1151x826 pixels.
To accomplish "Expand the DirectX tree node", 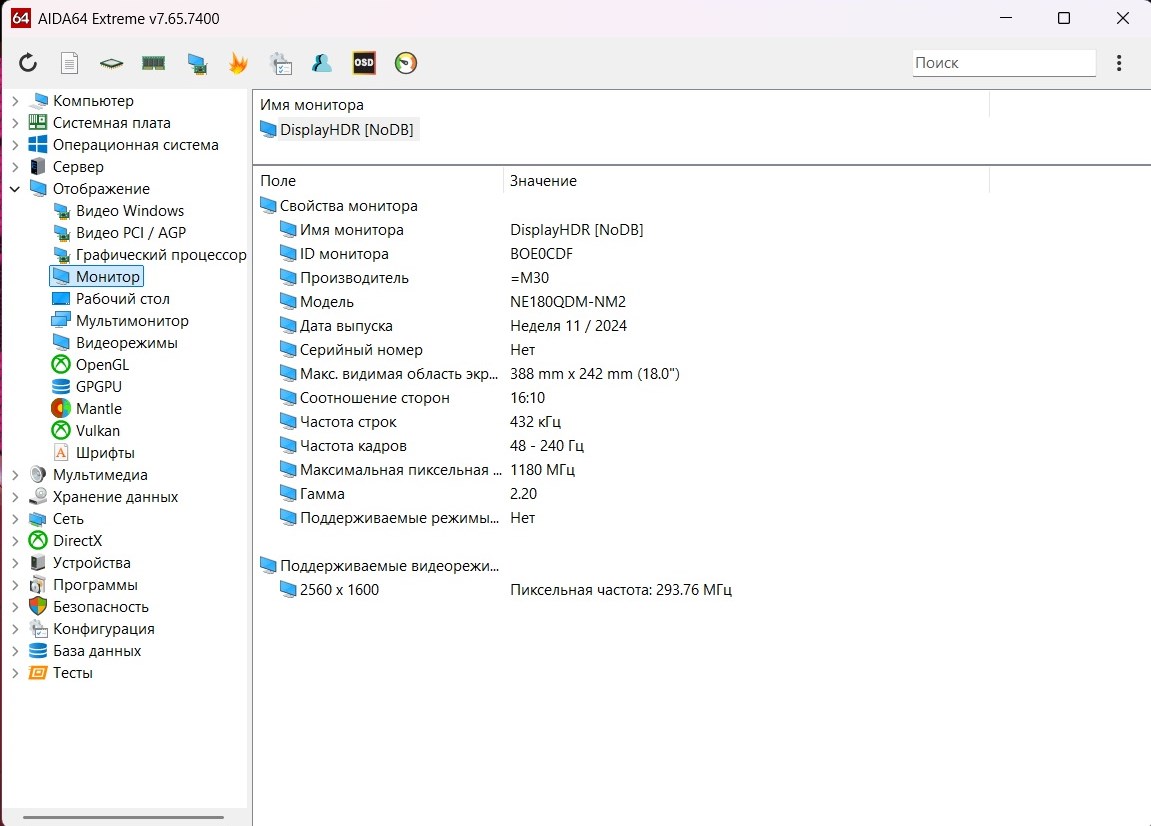I will [15, 541].
